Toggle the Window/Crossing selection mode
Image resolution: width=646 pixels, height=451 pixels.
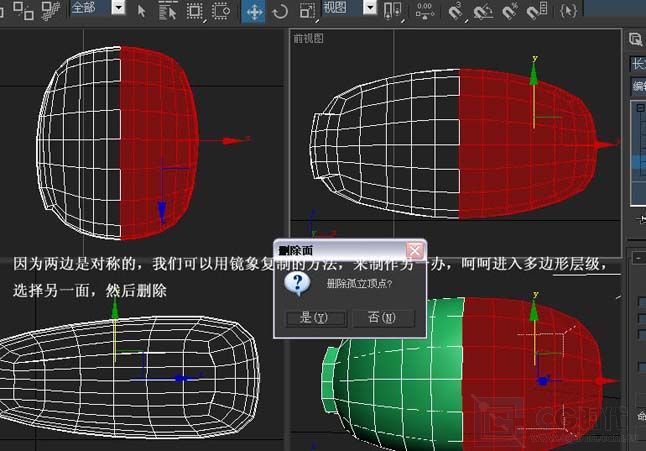(221, 11)
